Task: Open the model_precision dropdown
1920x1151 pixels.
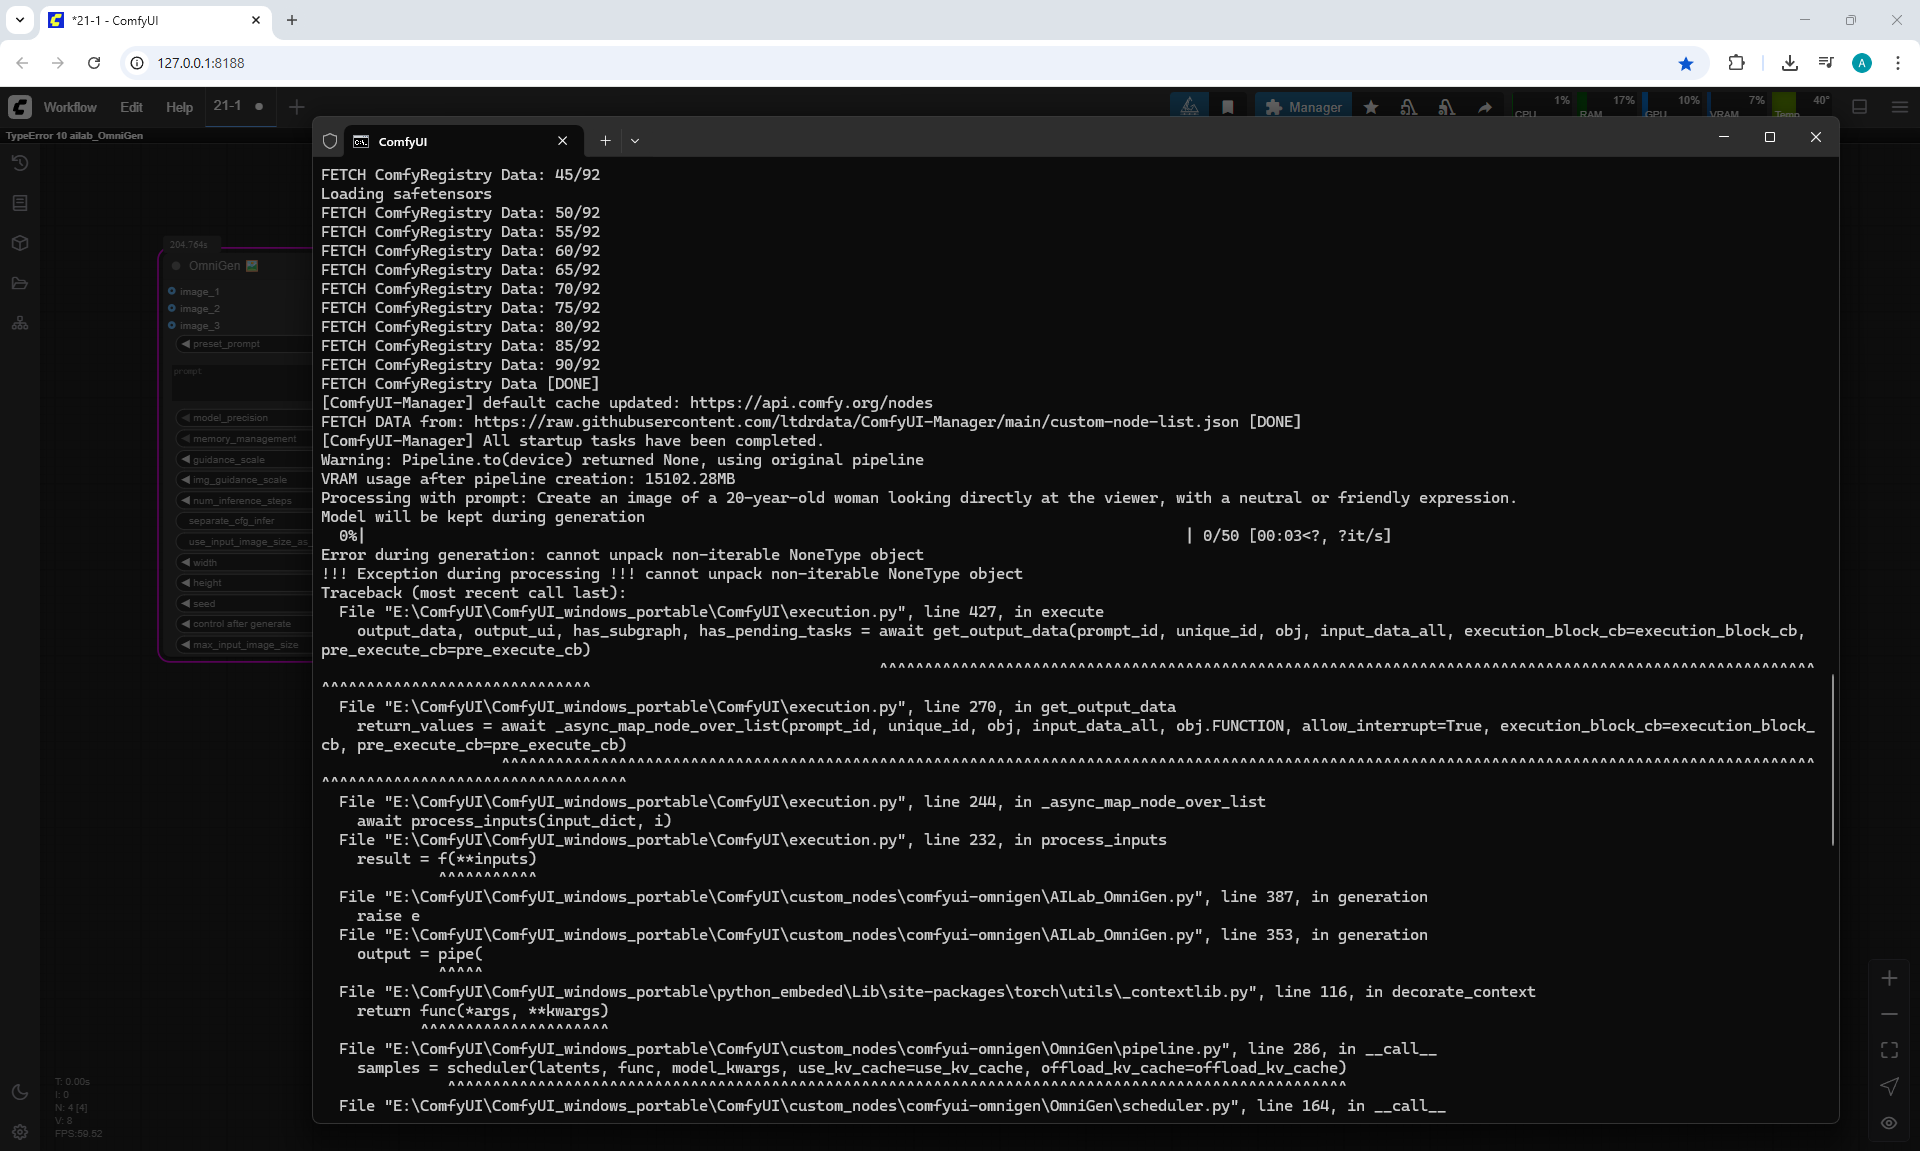Action: tap(240, 418)
